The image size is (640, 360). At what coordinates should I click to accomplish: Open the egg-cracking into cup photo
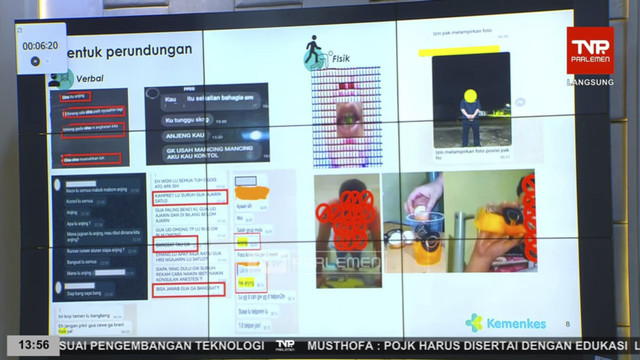click(414, 221)
